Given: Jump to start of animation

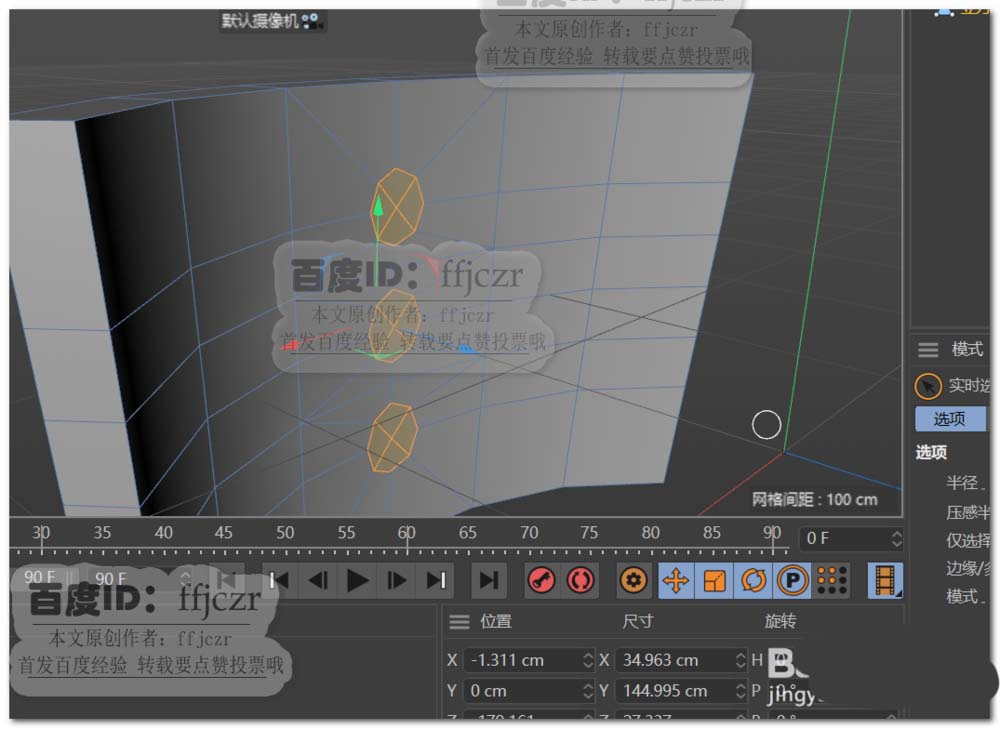Looking at the screenshot, I should (279, 580).
